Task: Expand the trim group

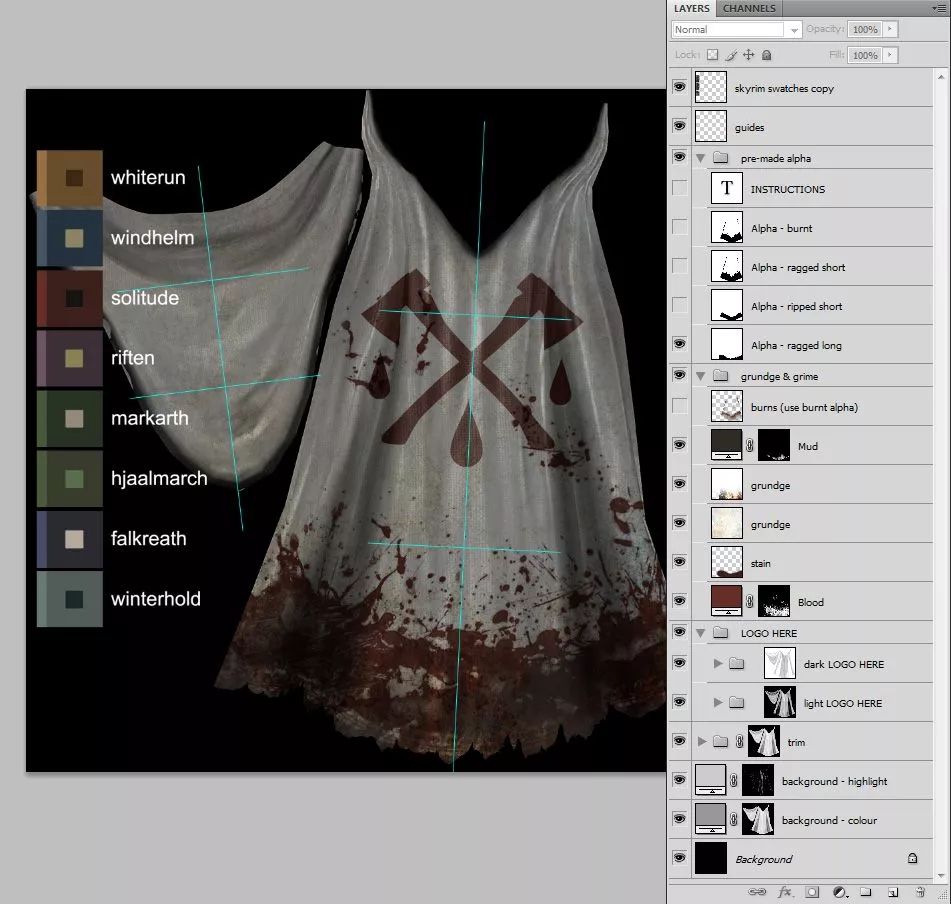Action: 702,742
